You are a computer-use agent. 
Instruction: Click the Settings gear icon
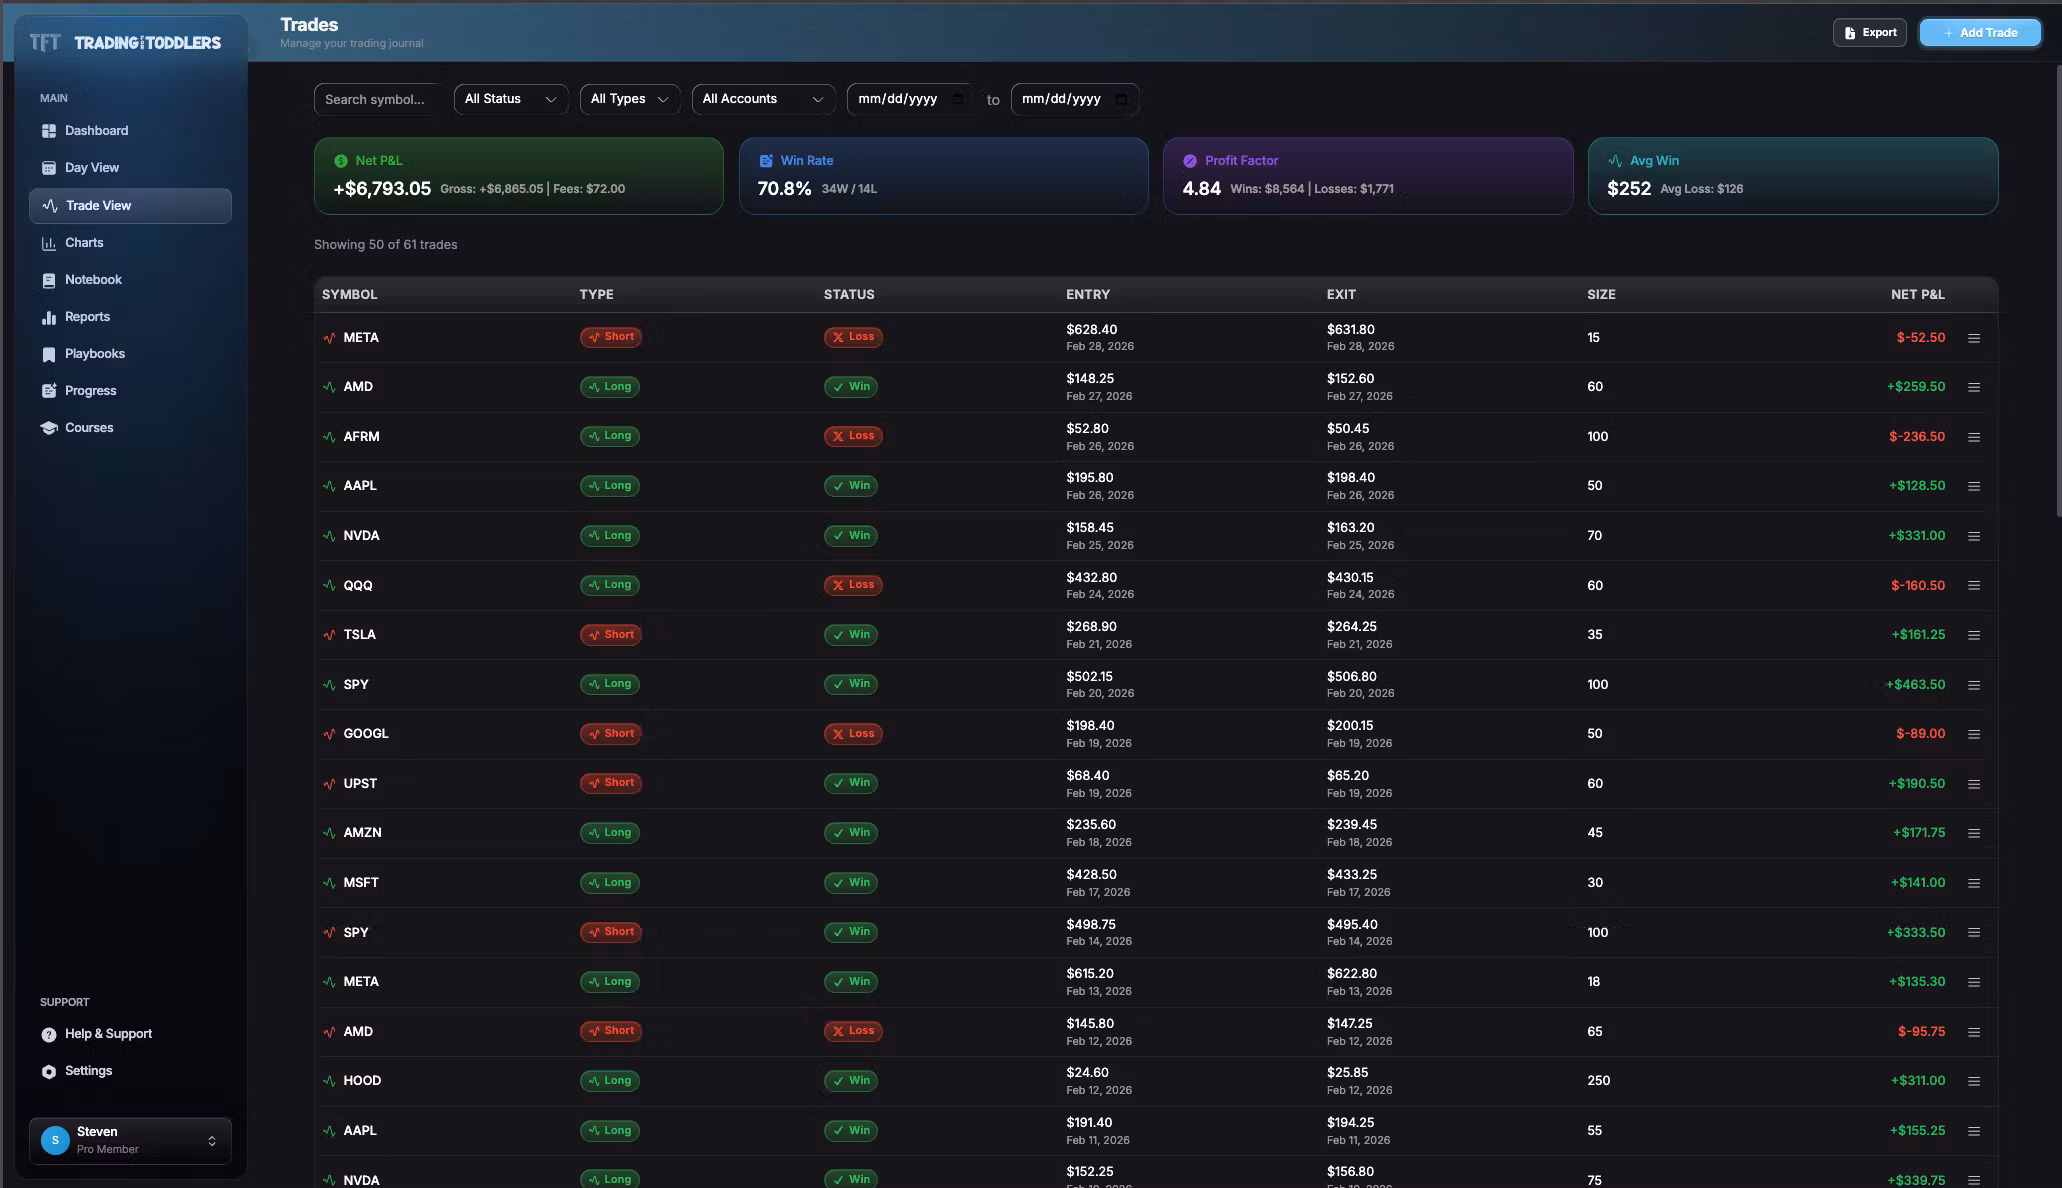(48, 1071)
